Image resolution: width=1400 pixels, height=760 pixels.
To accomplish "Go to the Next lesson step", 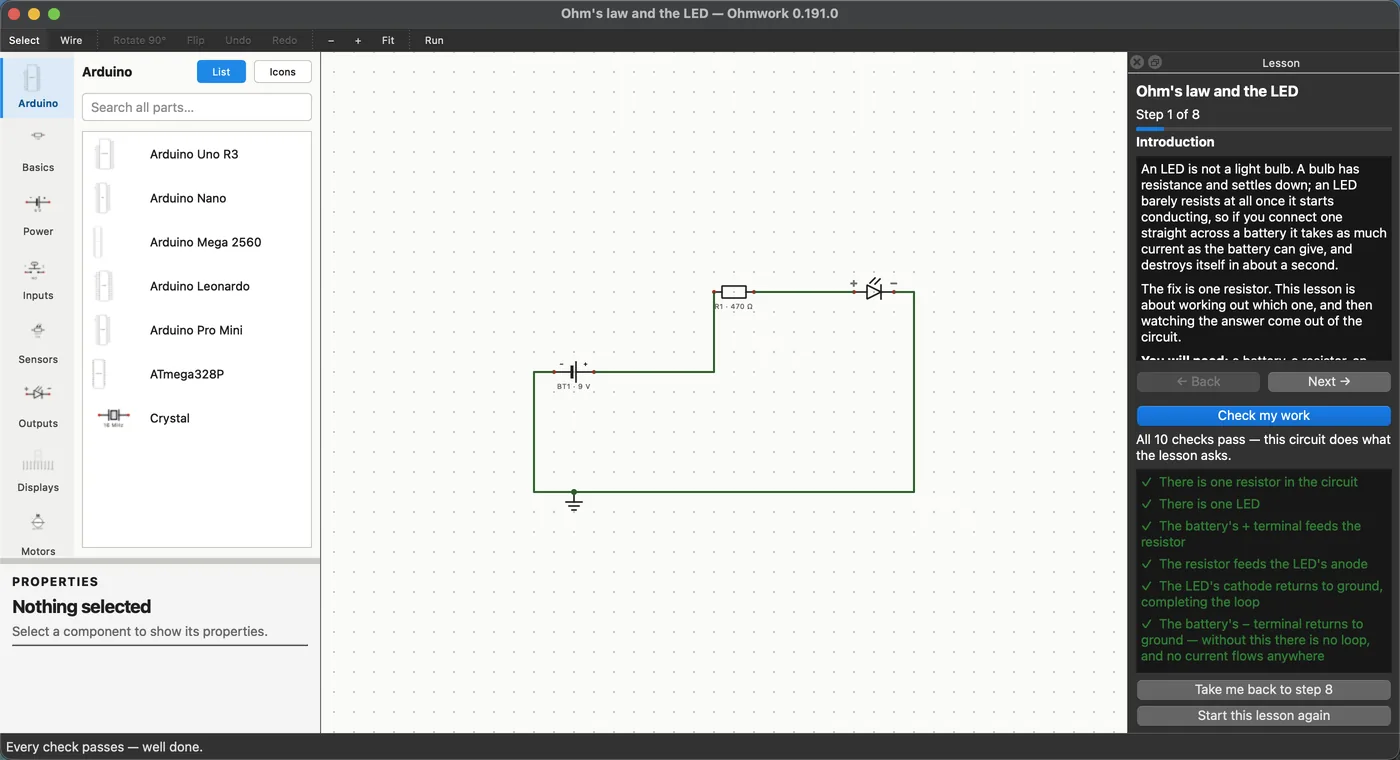I will point(1329,382).
